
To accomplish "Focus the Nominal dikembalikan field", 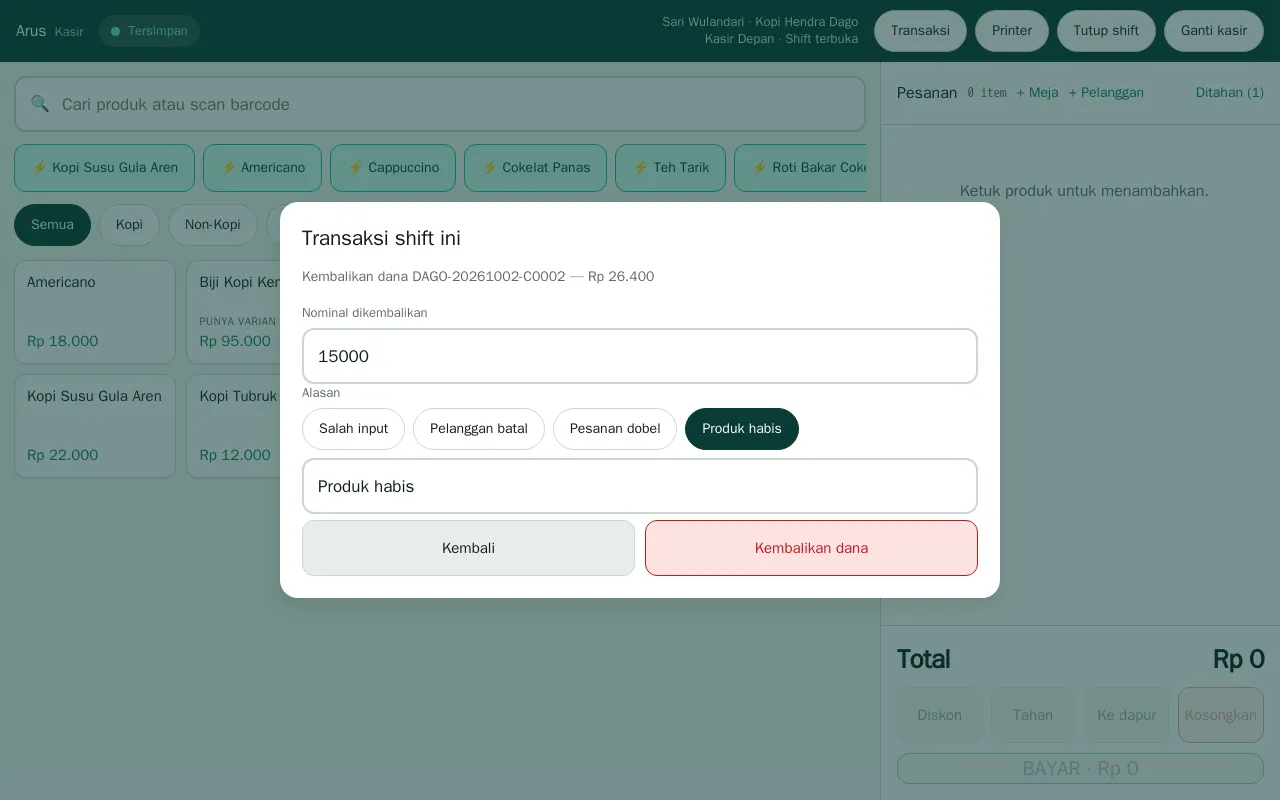I will click(x=640, y=356).
